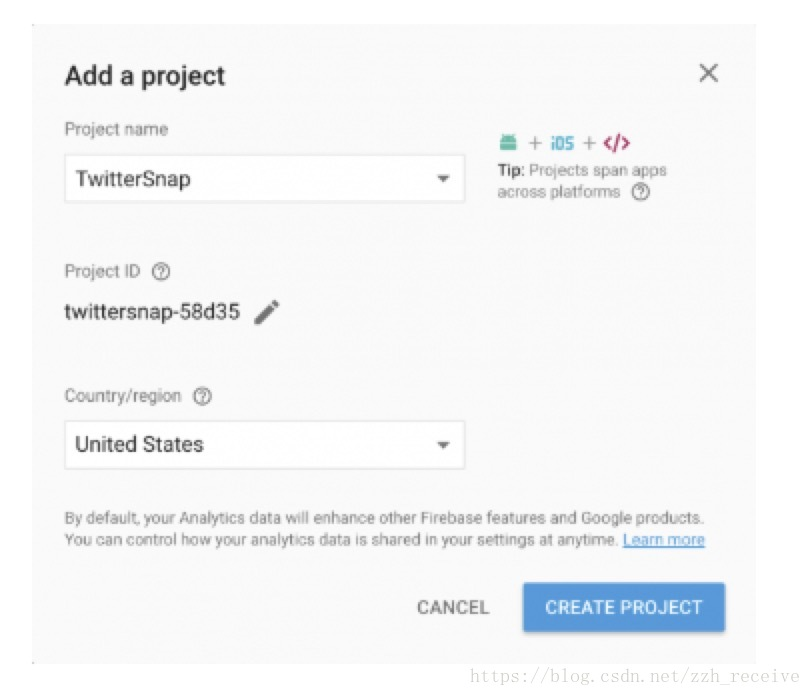This screenshot has width=812, height=696.
Task: Close the Add a project dialog
Action: click(708, 73)
